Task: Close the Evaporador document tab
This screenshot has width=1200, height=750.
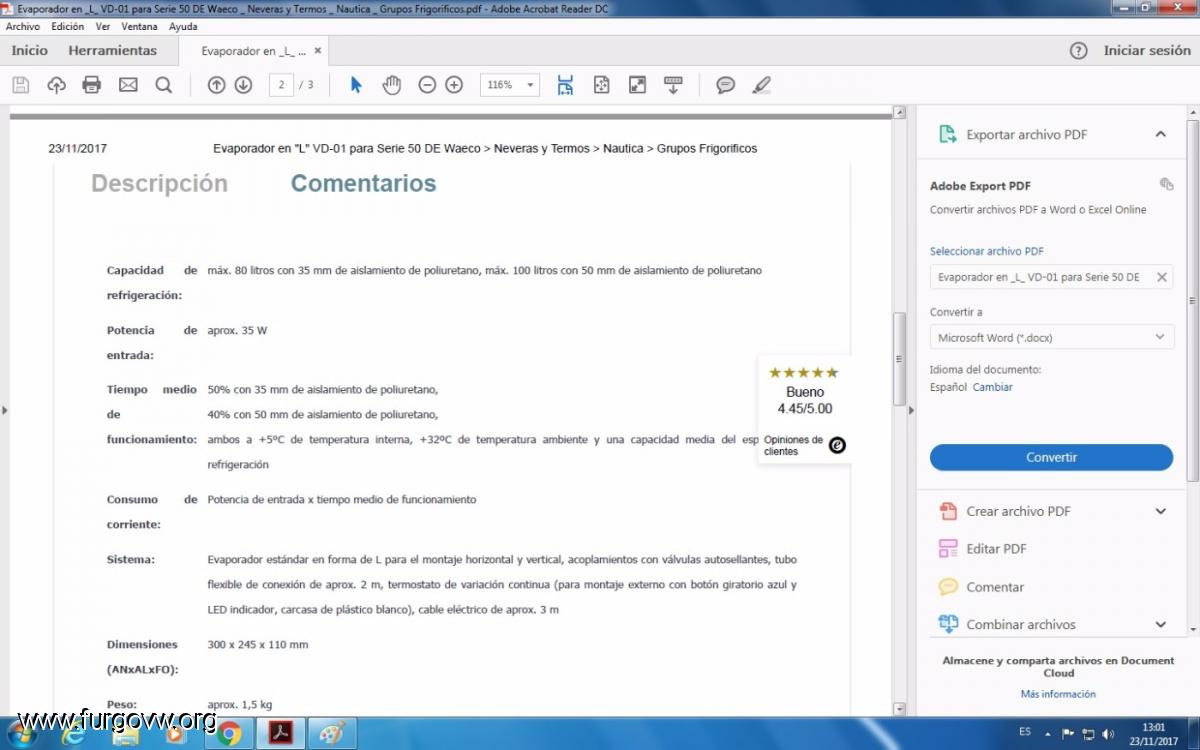Action: point(318,50)
